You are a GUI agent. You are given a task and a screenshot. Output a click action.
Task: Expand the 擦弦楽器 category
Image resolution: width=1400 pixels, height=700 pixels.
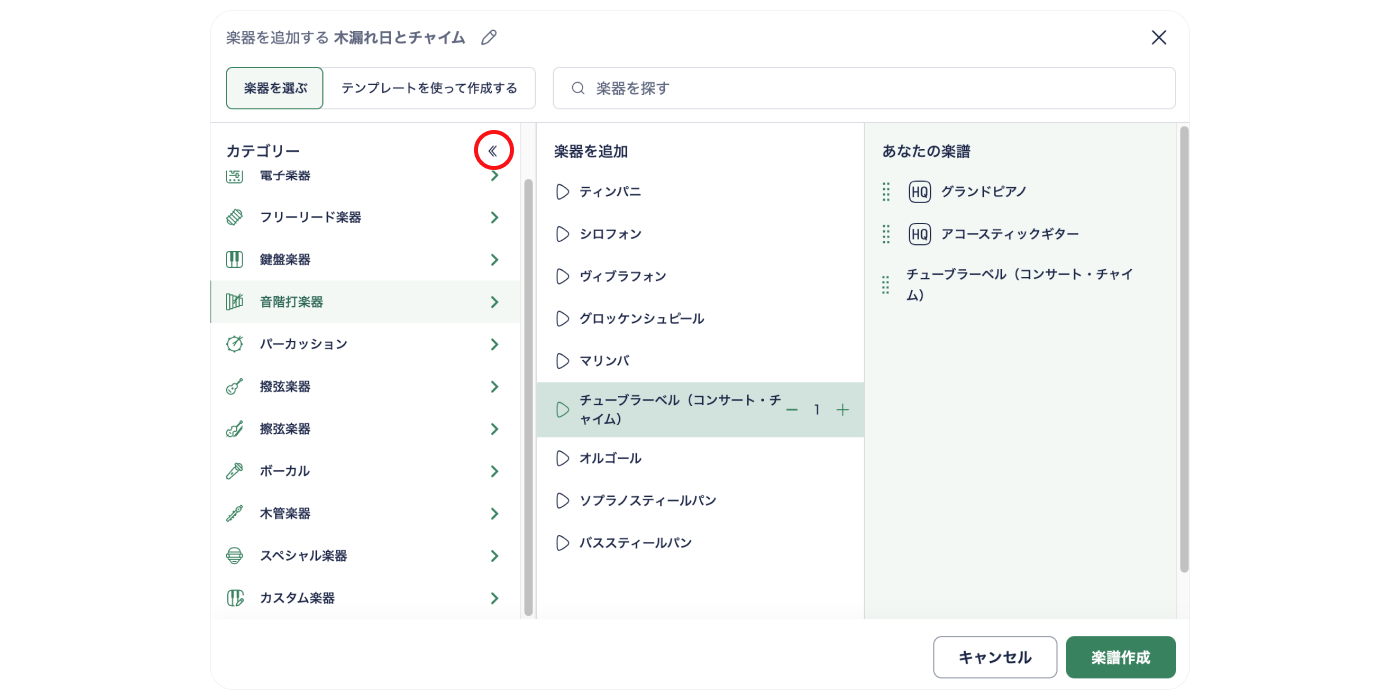pyautogui.click(x=494, y=428)
